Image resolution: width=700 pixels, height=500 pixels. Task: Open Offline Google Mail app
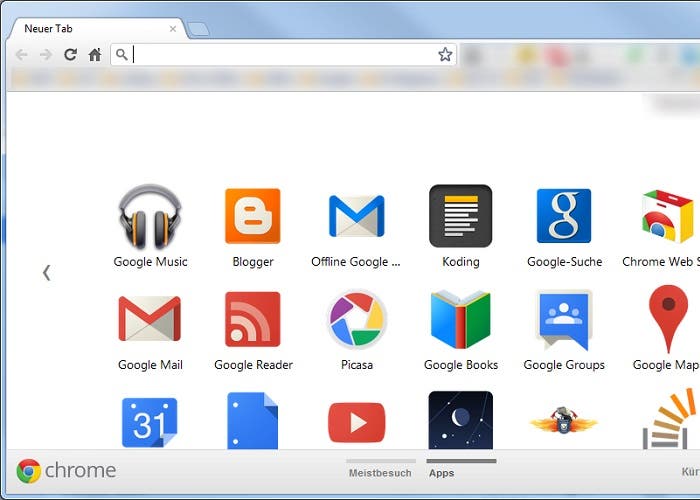click(356, 217)
